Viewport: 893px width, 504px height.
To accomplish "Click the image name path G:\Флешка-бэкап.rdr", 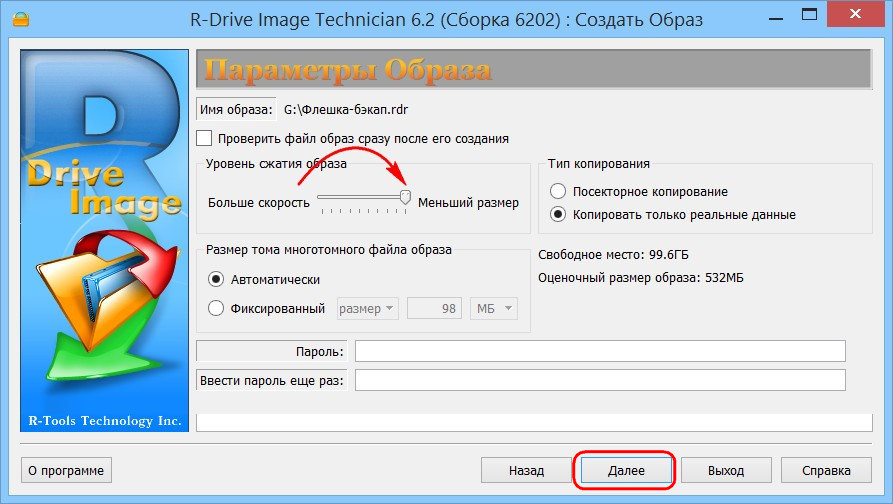I will pos(346,109).
